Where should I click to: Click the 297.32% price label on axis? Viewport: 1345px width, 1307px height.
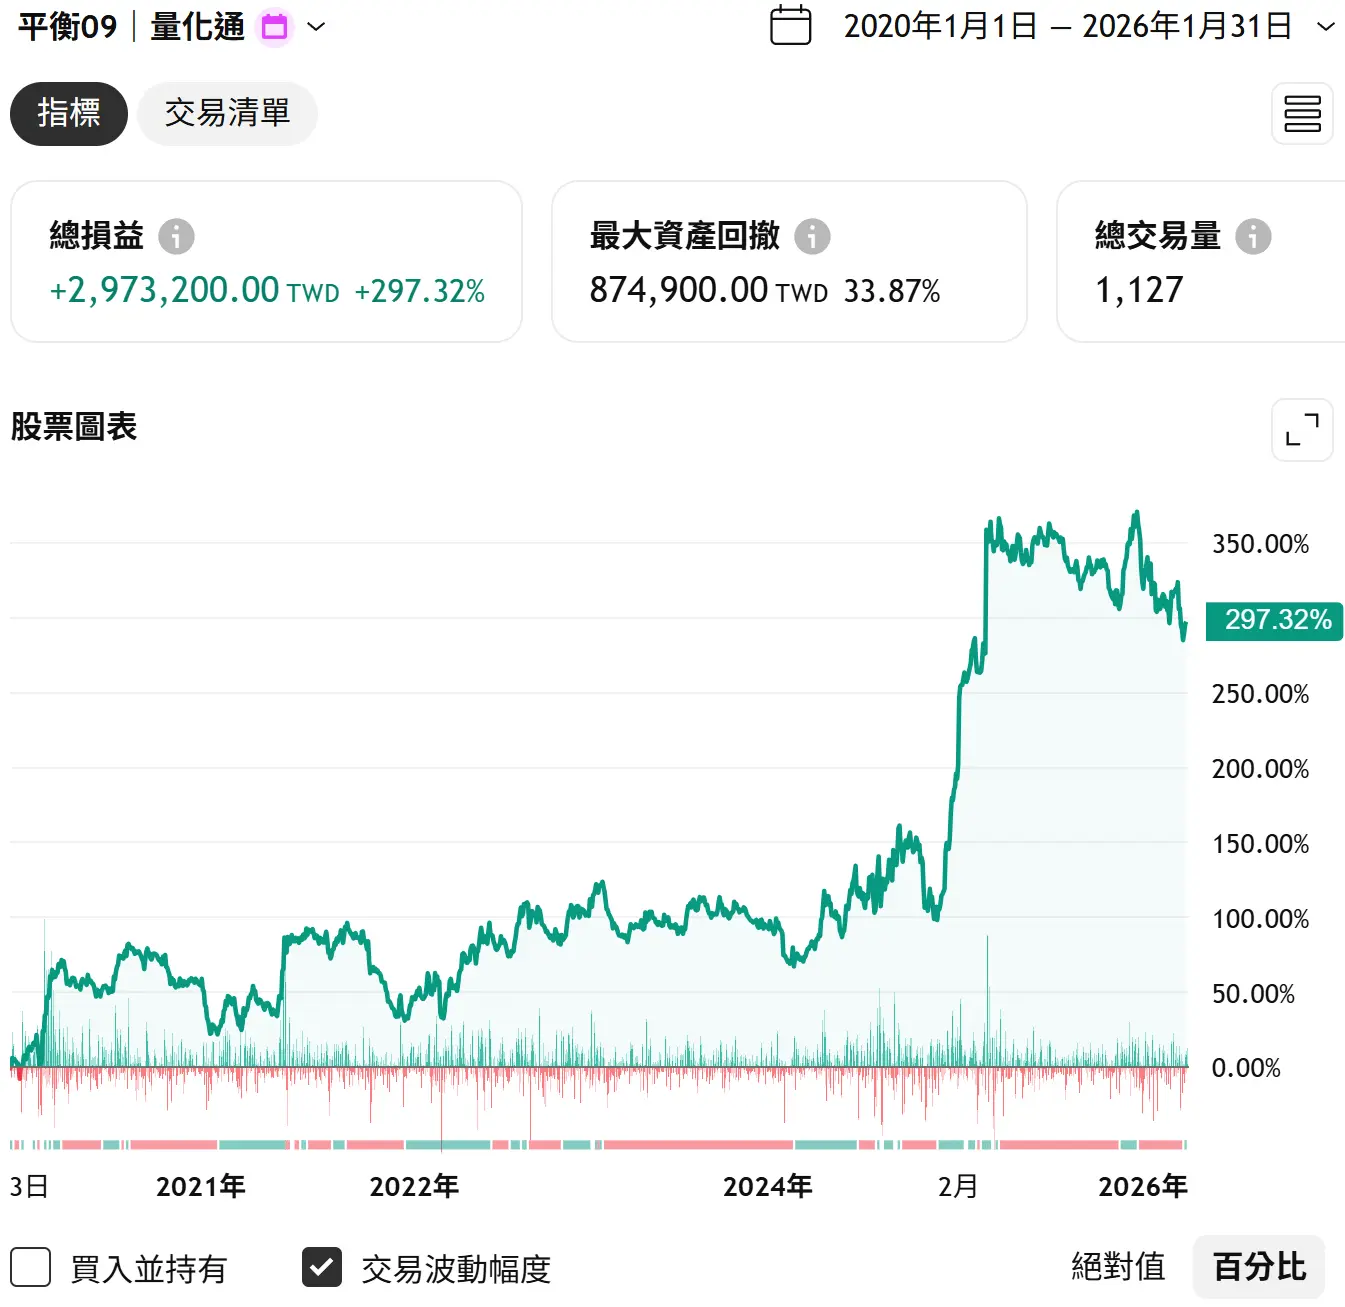(x=1274, y=620)
